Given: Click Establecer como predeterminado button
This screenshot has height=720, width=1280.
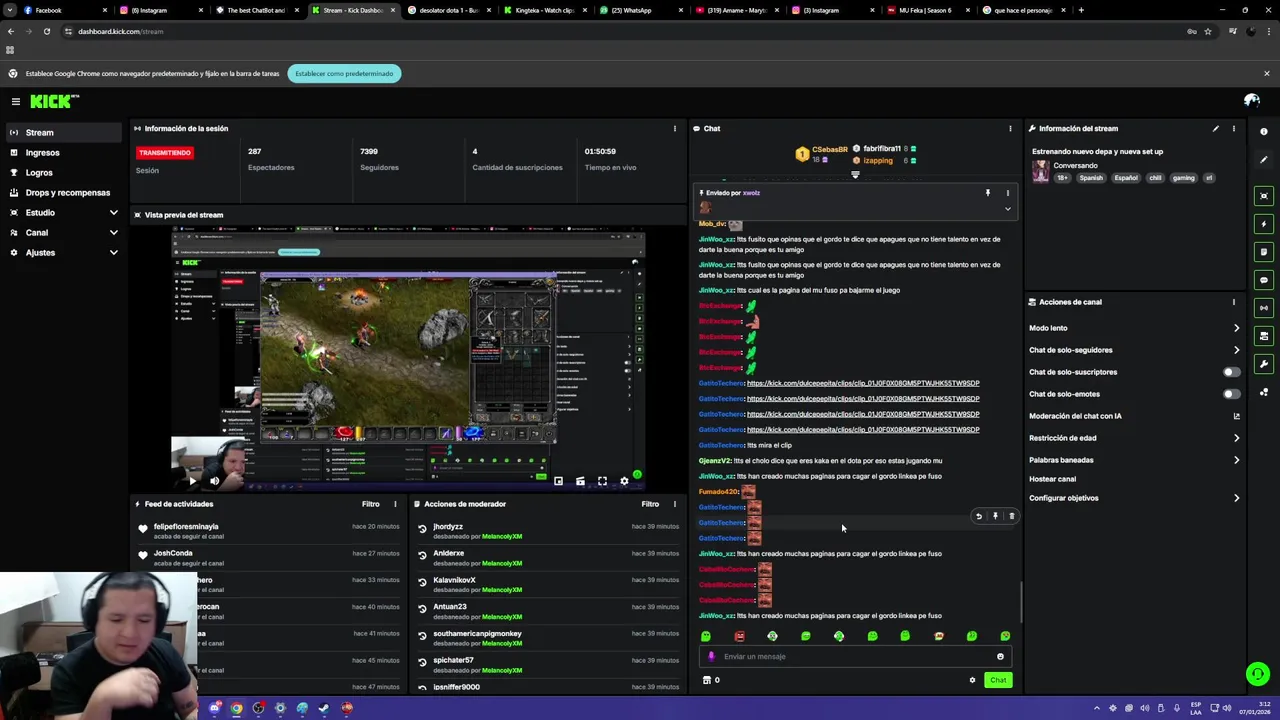Looking at the screenshot, I should click(344, 73).
